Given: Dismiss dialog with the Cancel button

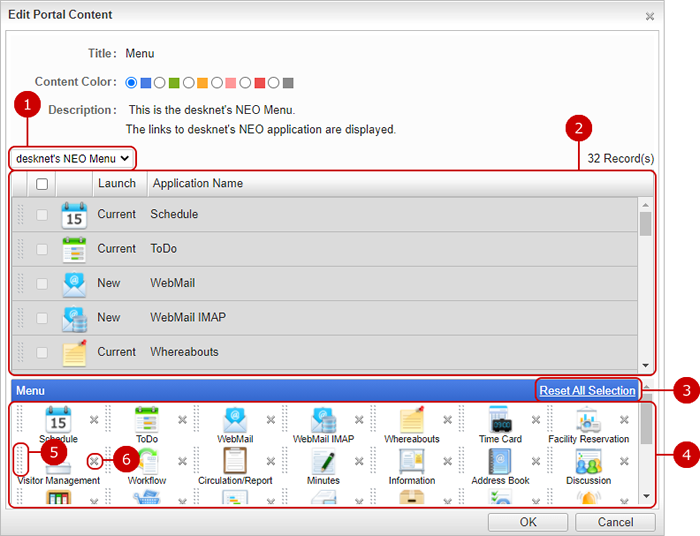Looking at the screenshot, I should 615,522.
